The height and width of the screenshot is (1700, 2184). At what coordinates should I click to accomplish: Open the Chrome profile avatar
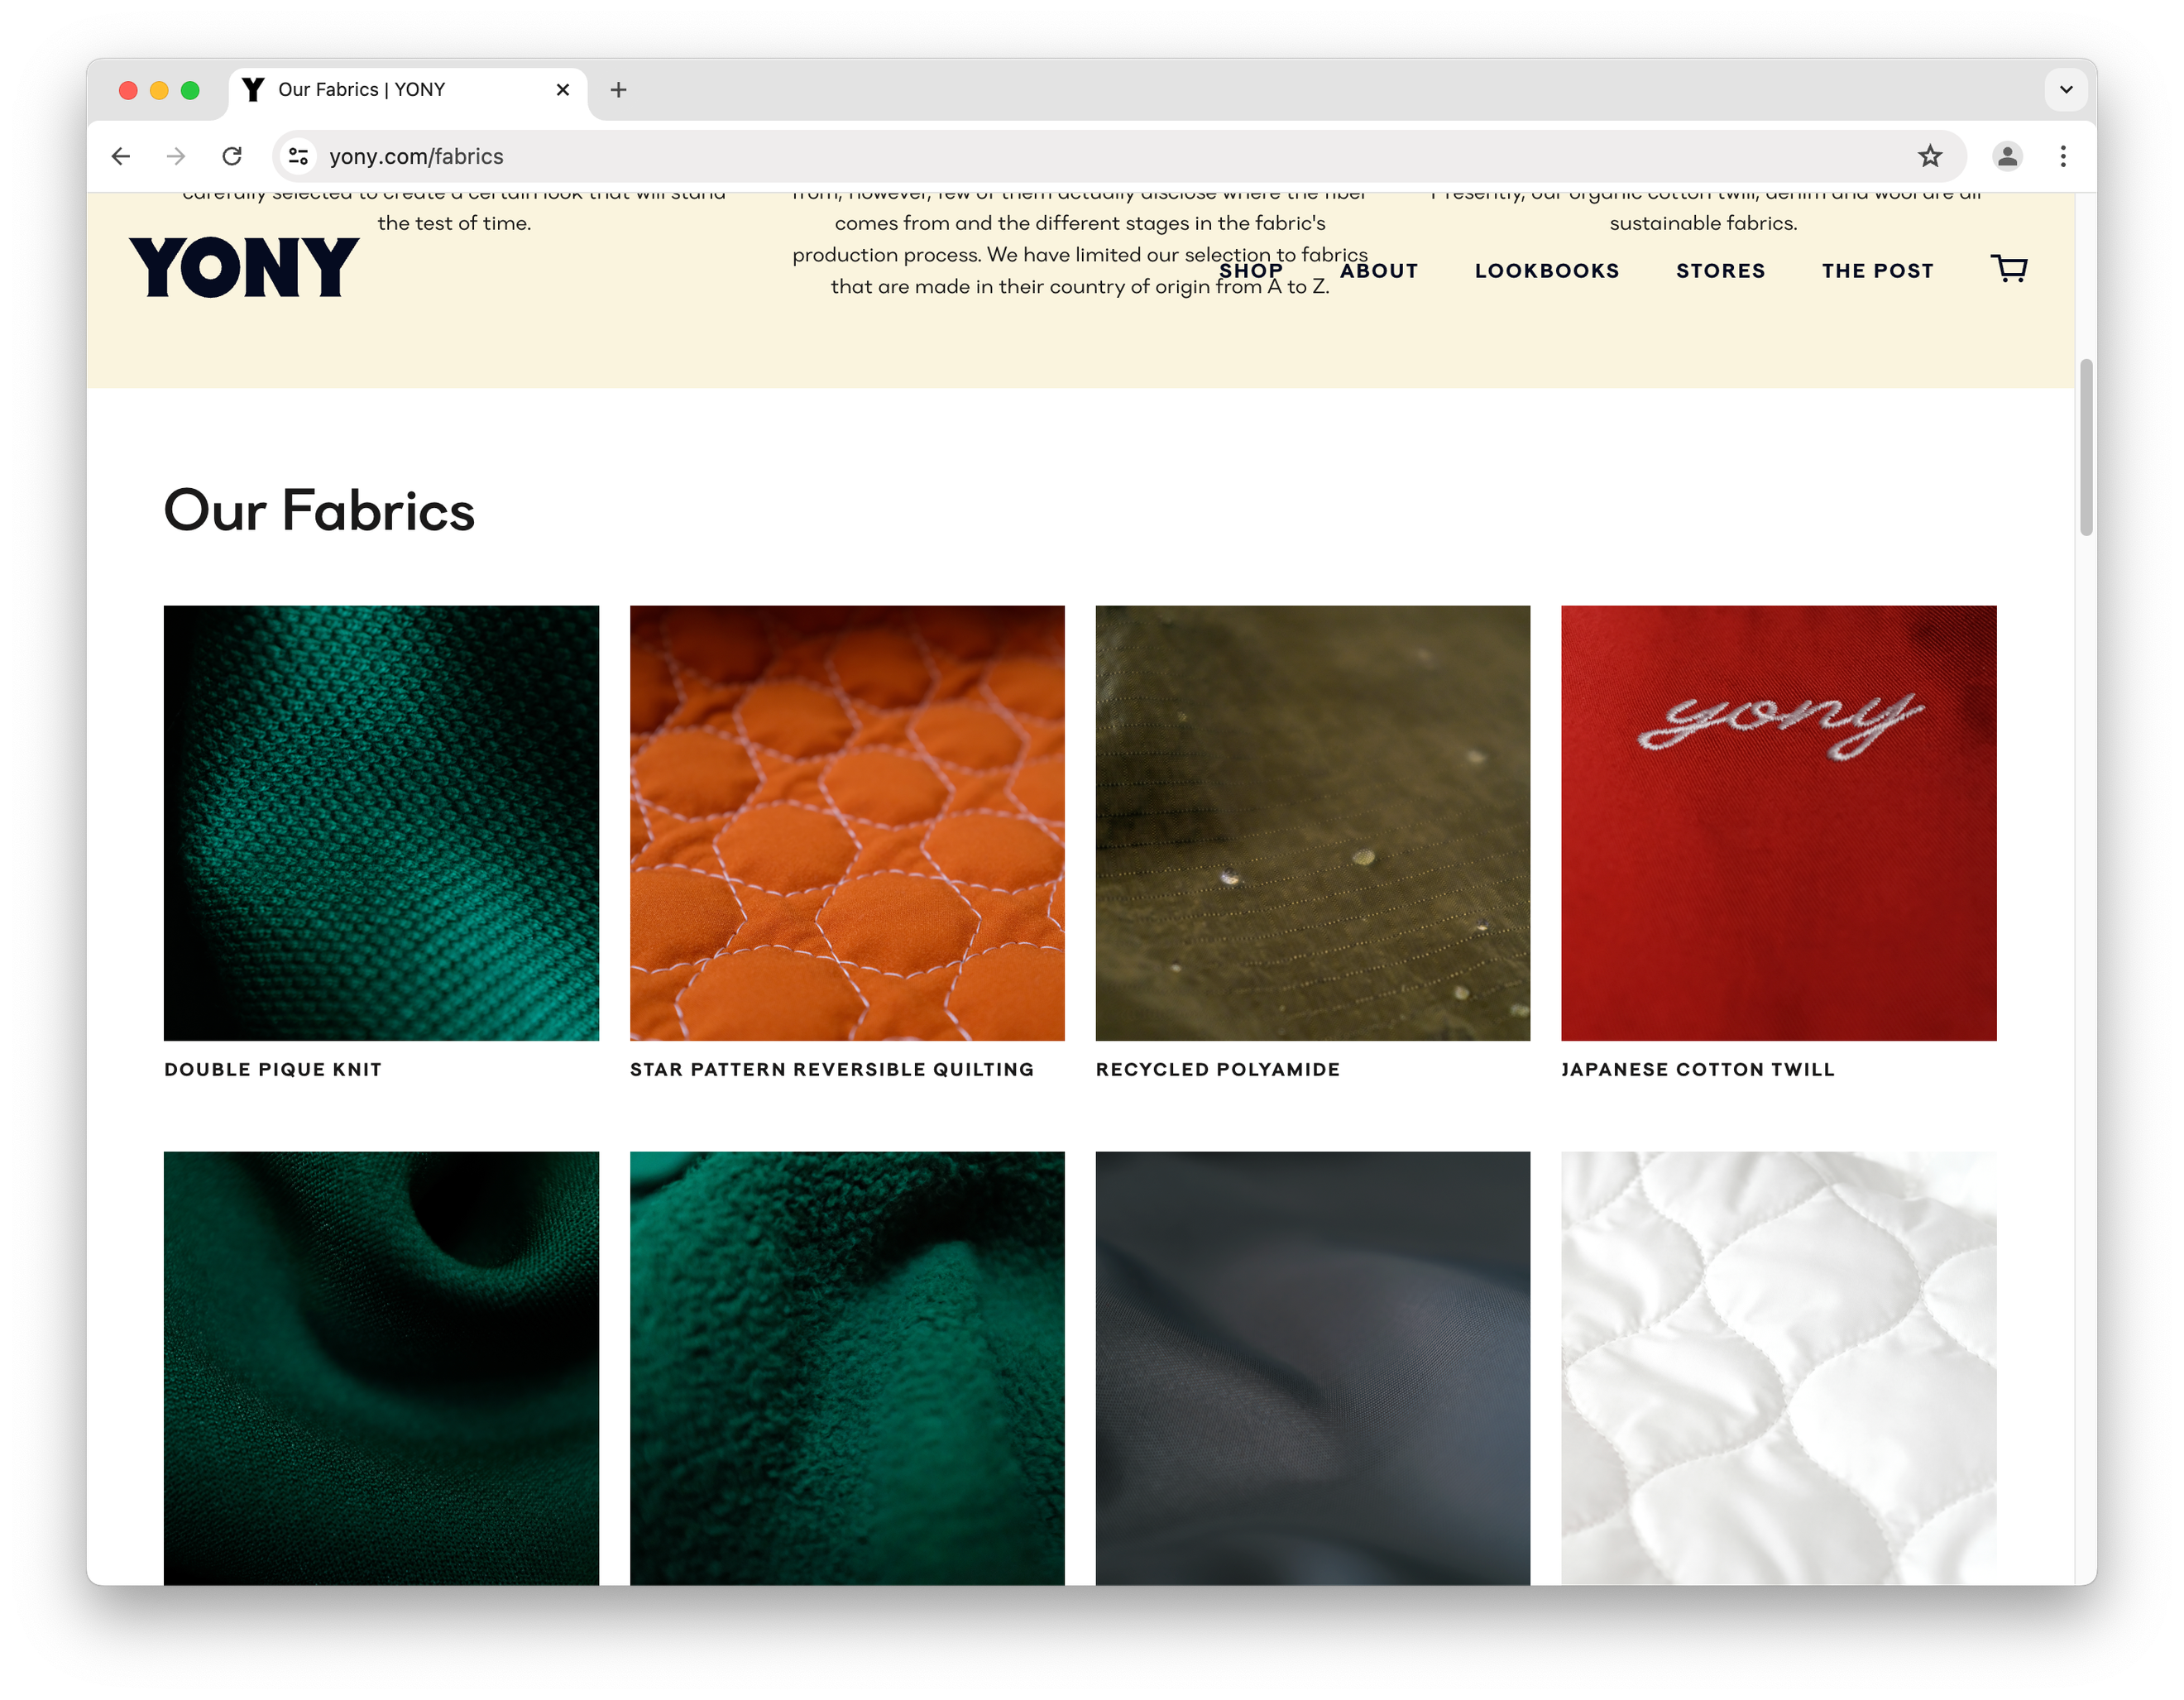tap(2006, 156)
